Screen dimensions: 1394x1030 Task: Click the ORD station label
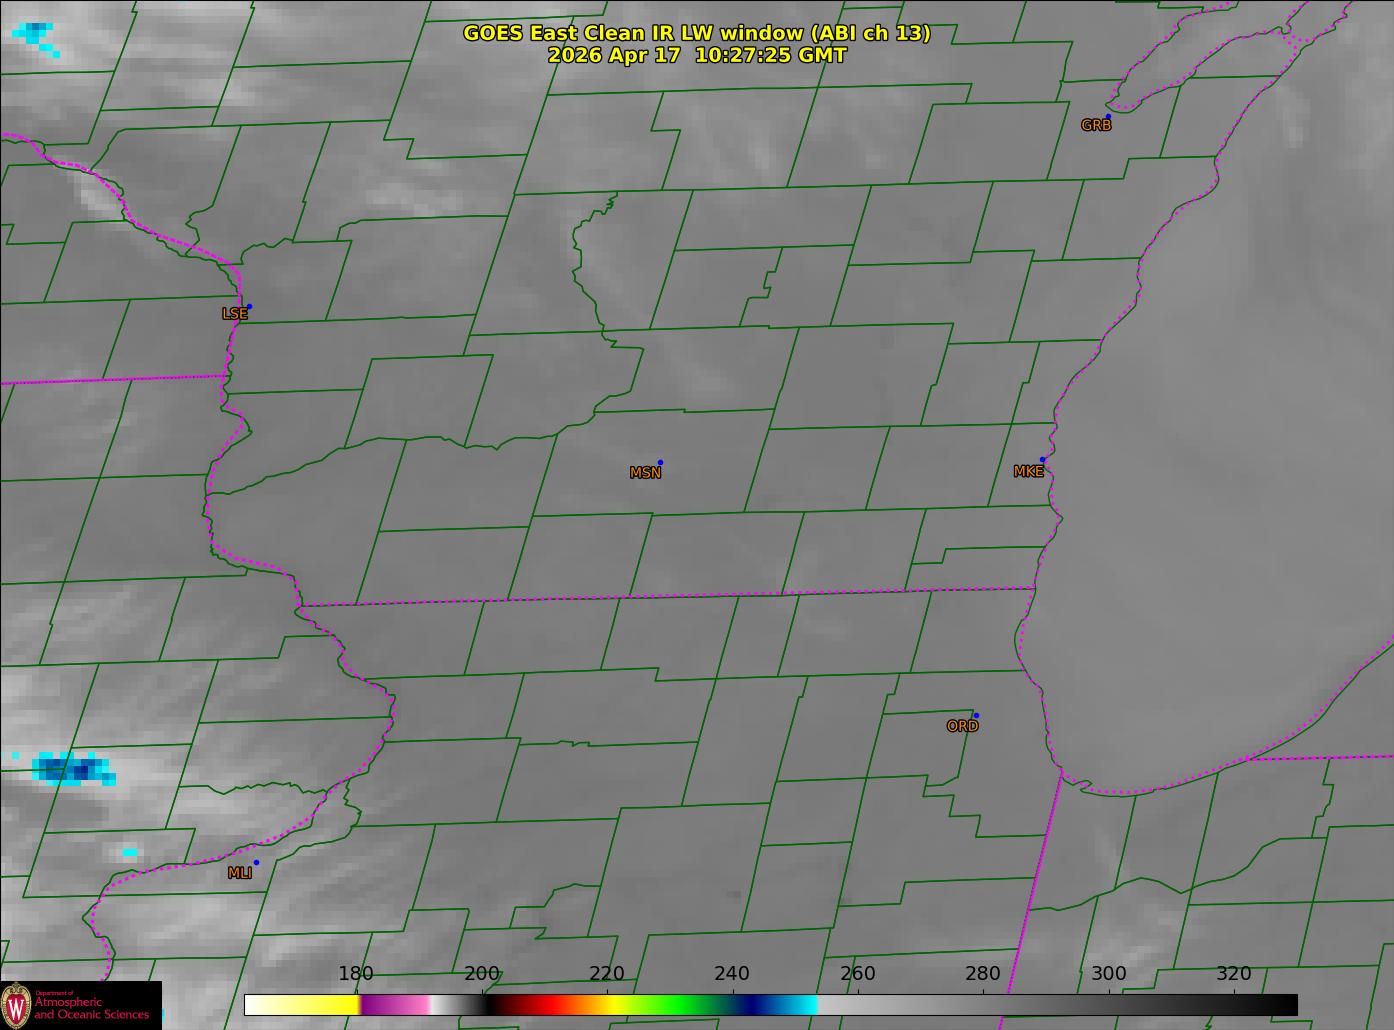click(962, 726)
